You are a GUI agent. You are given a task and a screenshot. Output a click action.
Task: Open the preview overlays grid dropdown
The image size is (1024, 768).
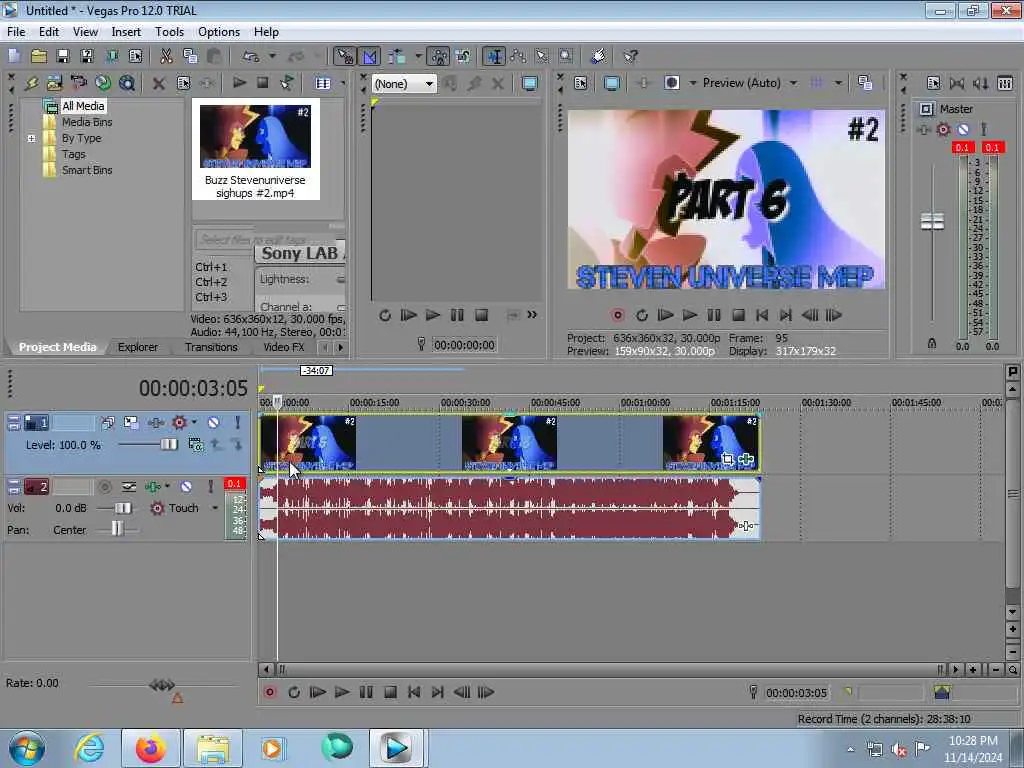pos(837,83)
